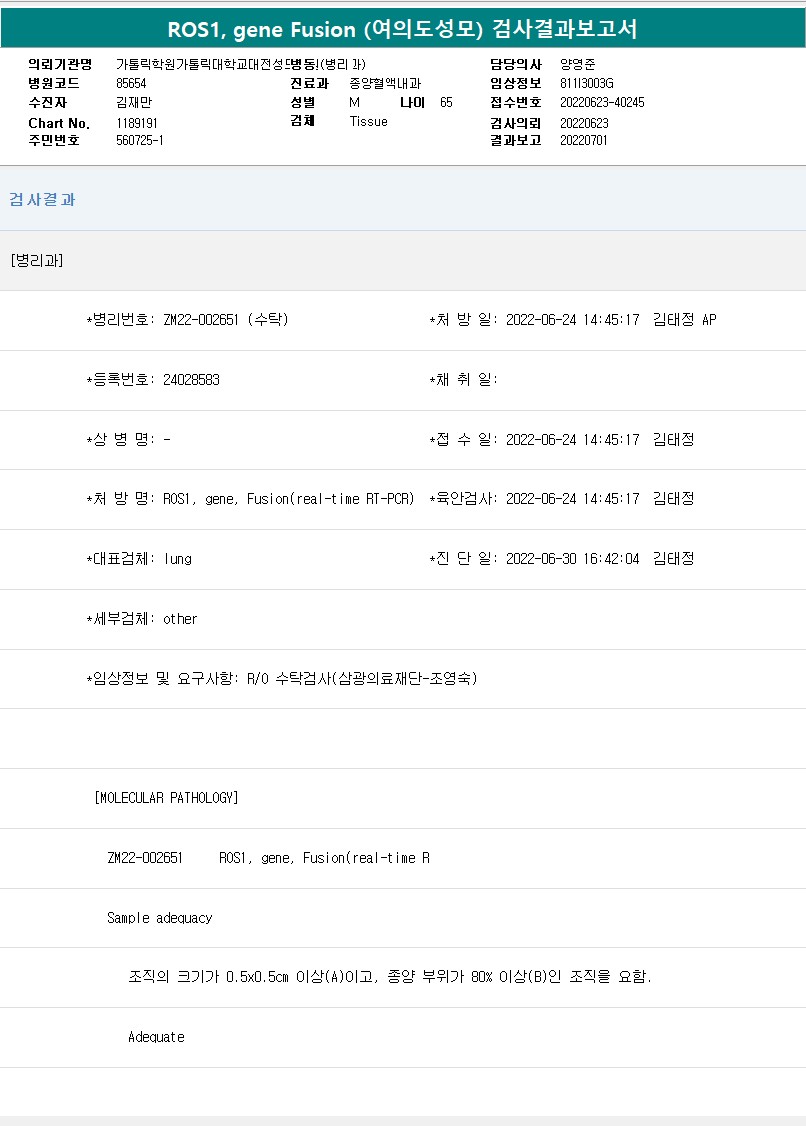Click the specimen value Tissue
The height and width of the screenshot is (1126, 806).
pyautogui.click(x=369, y=121)
